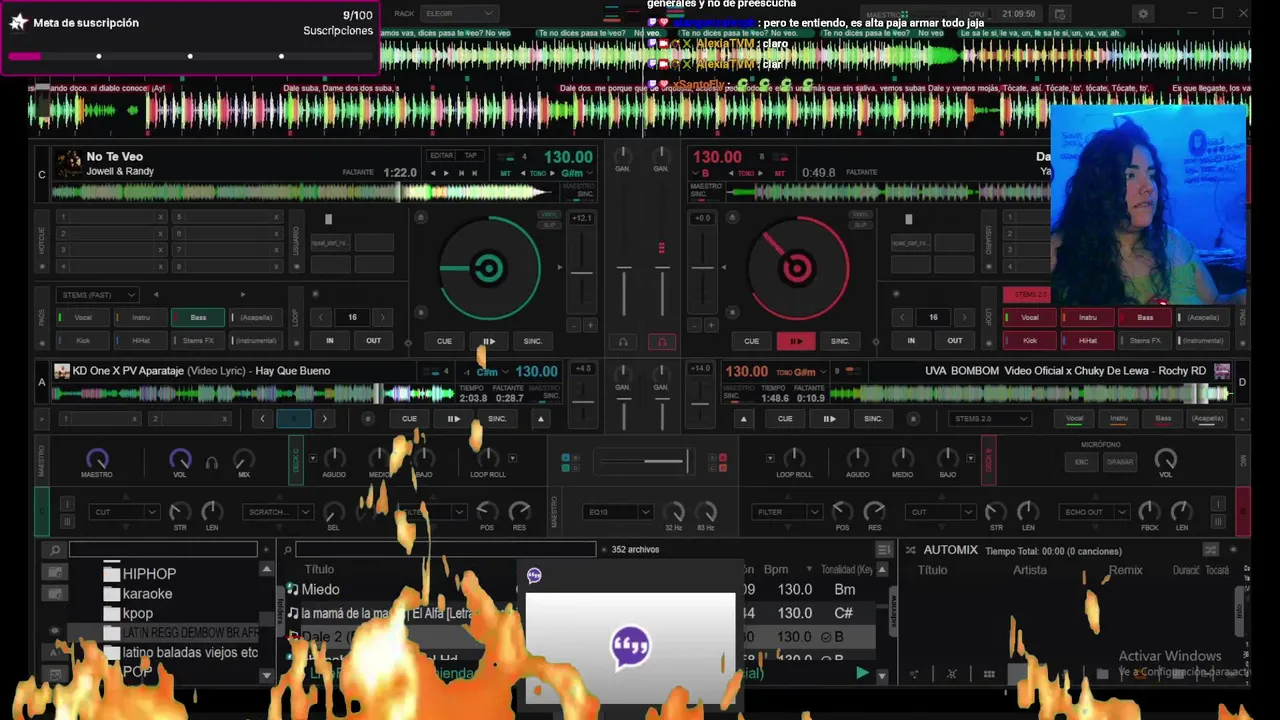Viewport: 1280px width, 720px height.
Task: Click Artista column header in Automix
Action: pos(1030,570)
